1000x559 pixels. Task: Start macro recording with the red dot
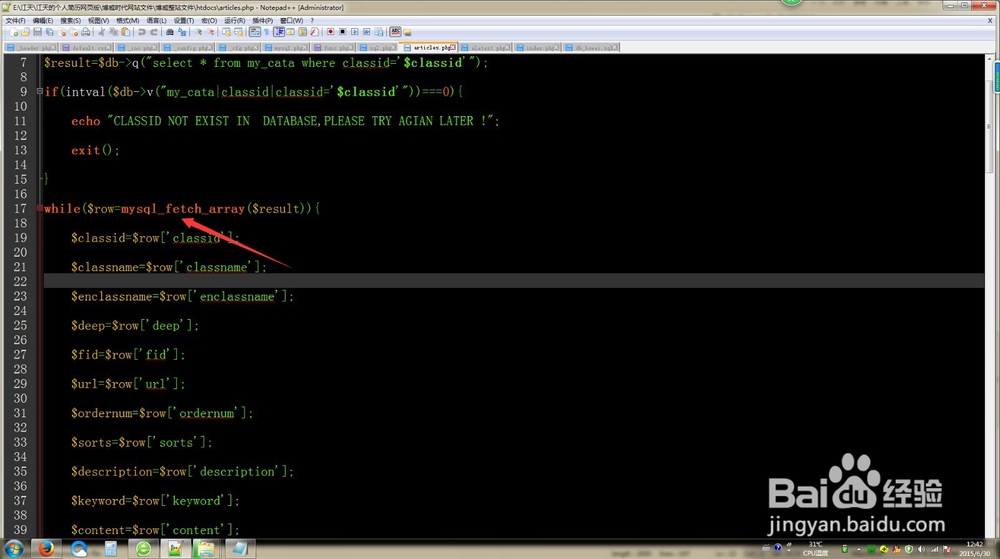click(331, 32)
